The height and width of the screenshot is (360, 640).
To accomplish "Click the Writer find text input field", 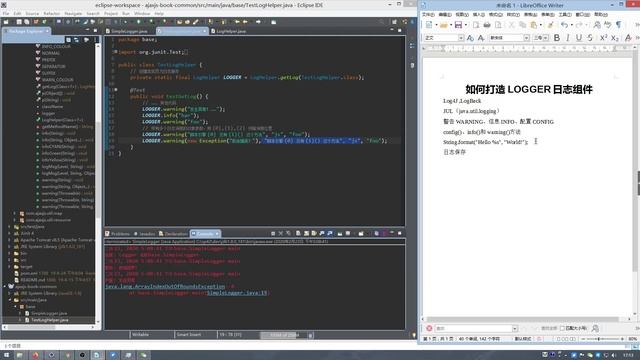I will [x=473, y=328].
